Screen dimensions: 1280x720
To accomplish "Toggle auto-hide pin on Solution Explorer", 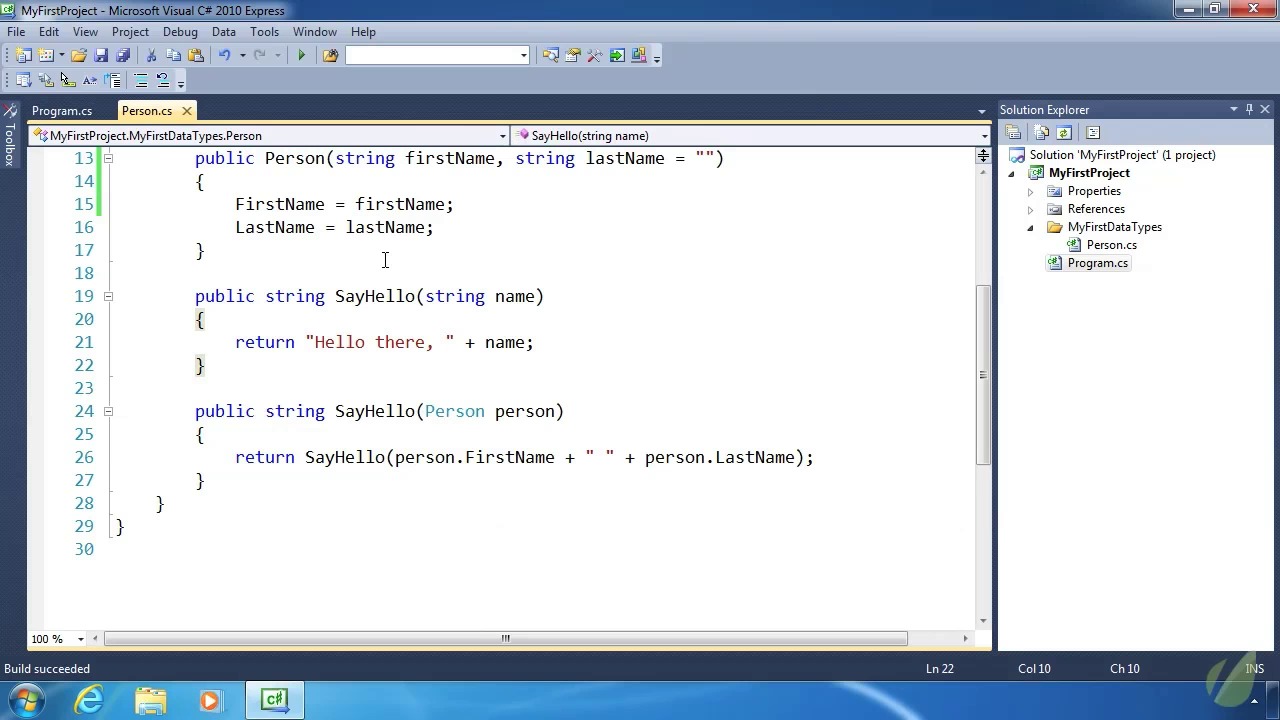I will pos(1249,109).
